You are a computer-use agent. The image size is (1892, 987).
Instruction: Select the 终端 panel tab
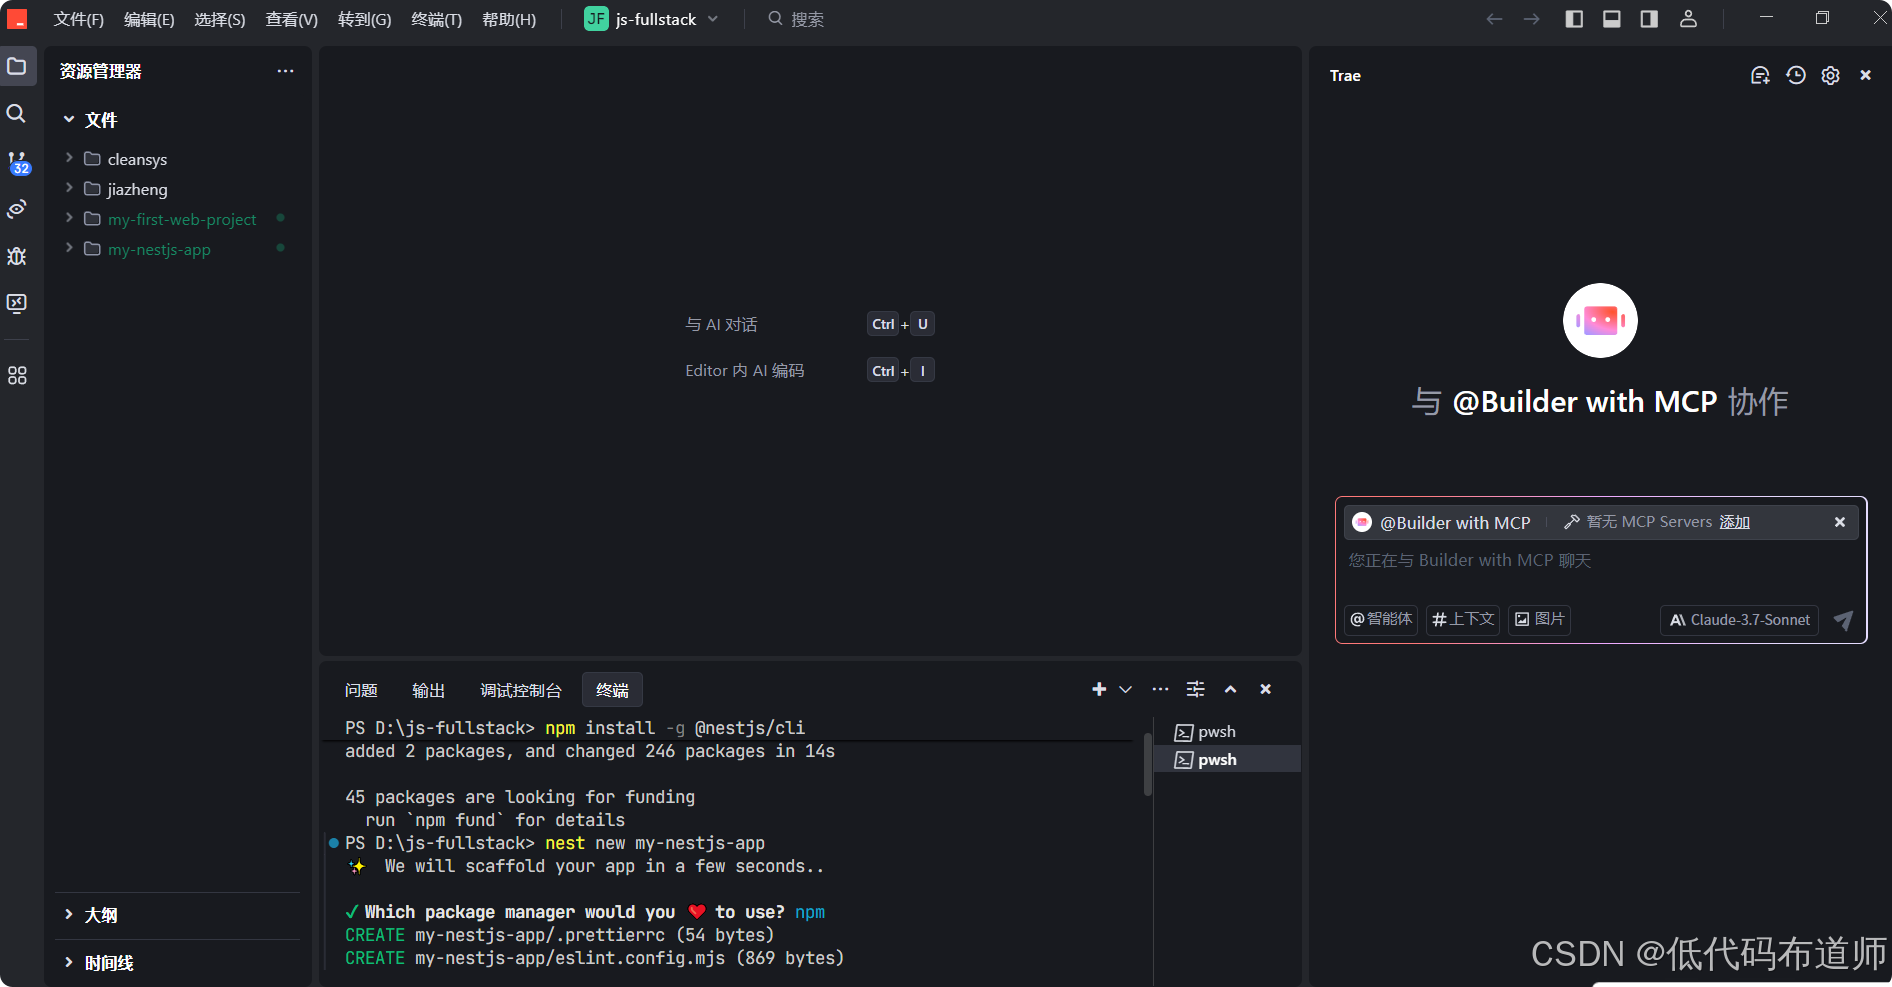point(612,690)
